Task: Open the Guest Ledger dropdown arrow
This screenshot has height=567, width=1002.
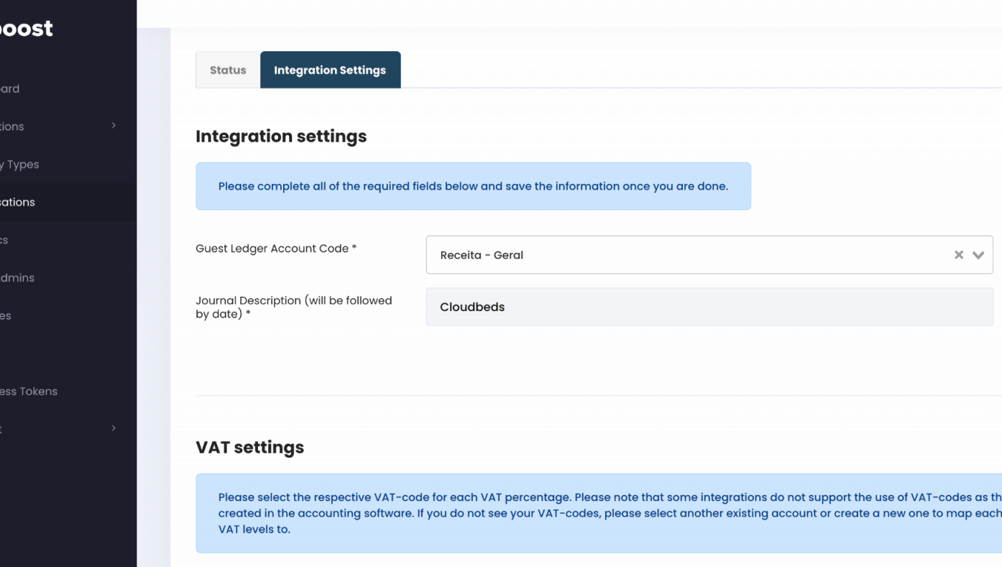Action: [x=978, y=255]
